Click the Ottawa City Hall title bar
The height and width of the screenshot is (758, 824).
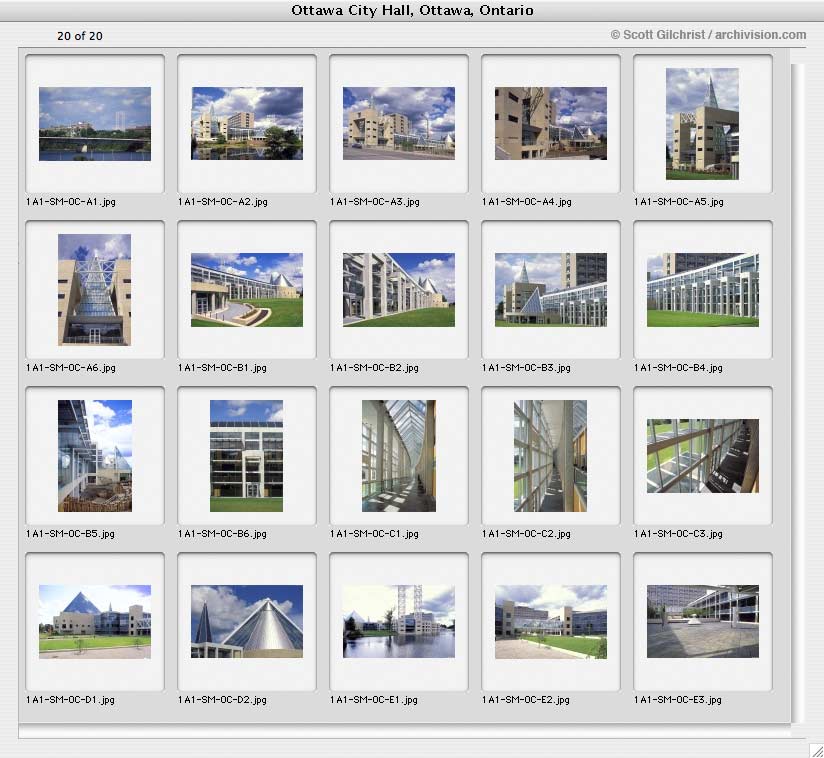[x=412, y=11]
